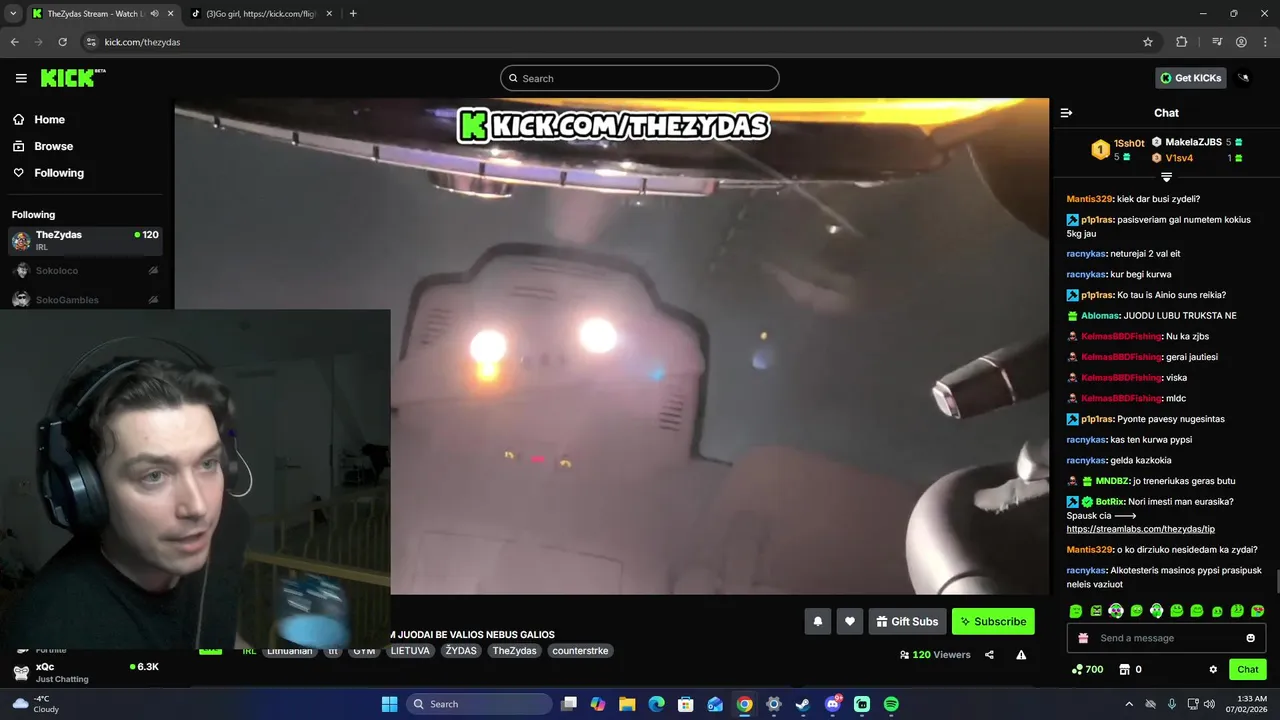This screenshot has height=720, width=1280.
Task: Open xQc channel in sidebar
Action: 85,672
